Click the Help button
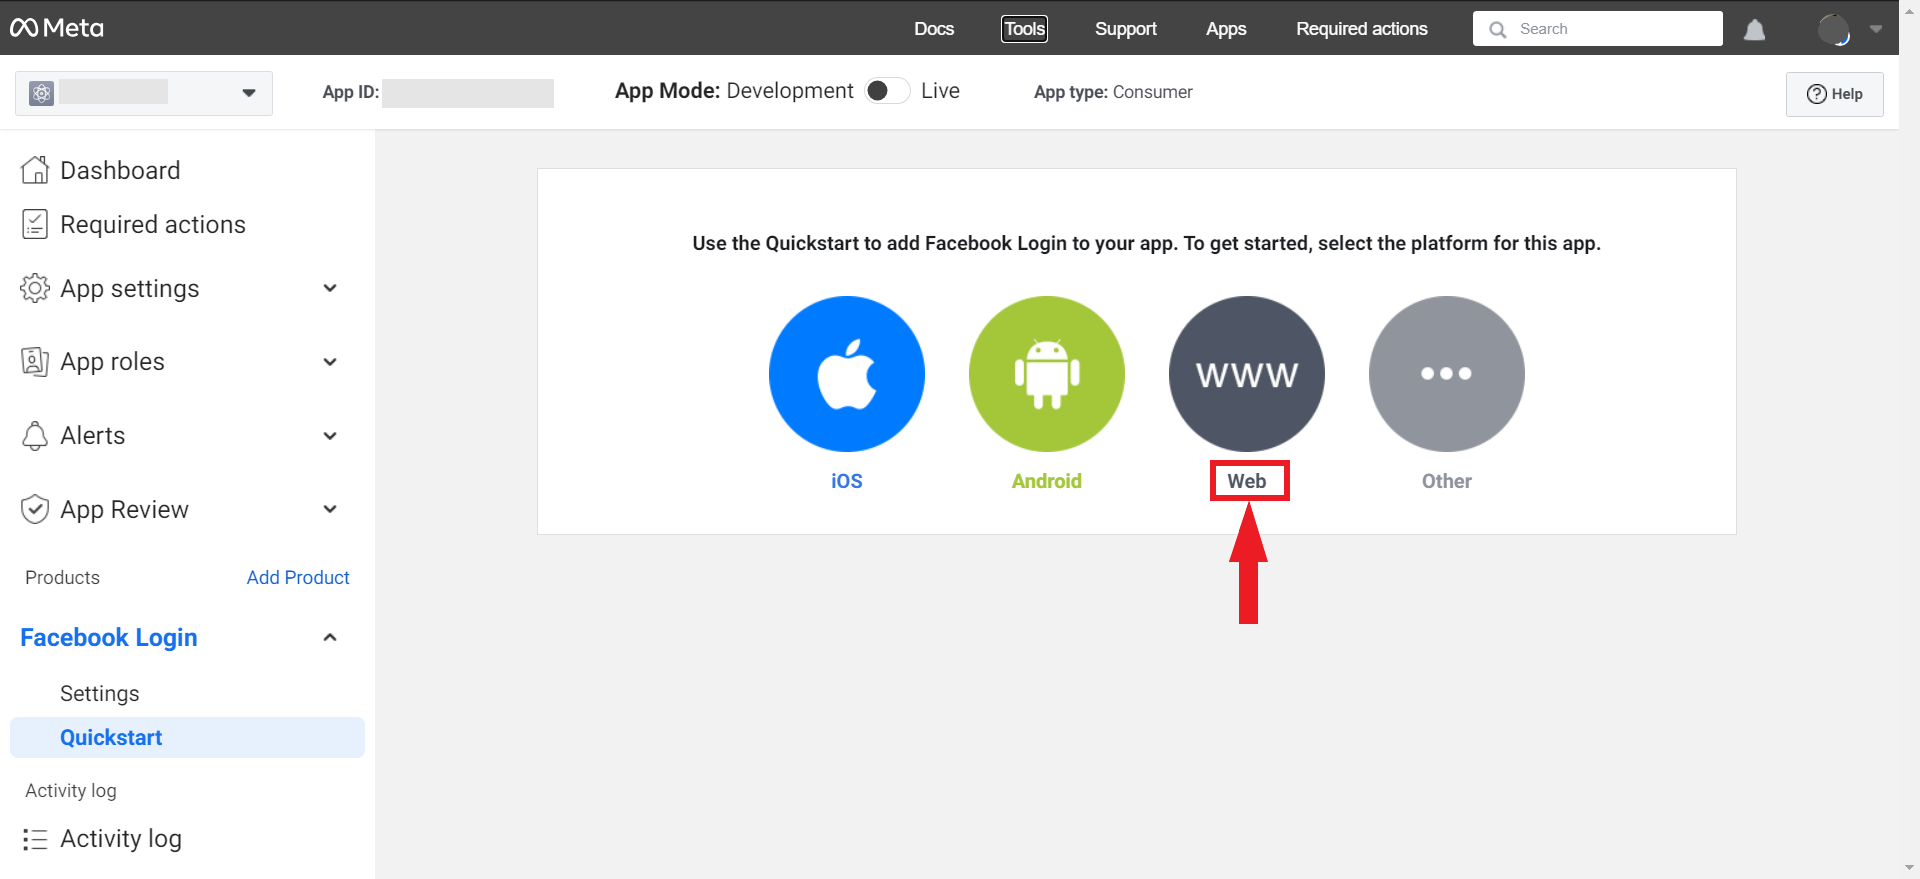 pyautogui.click(x=1835, y=94)
